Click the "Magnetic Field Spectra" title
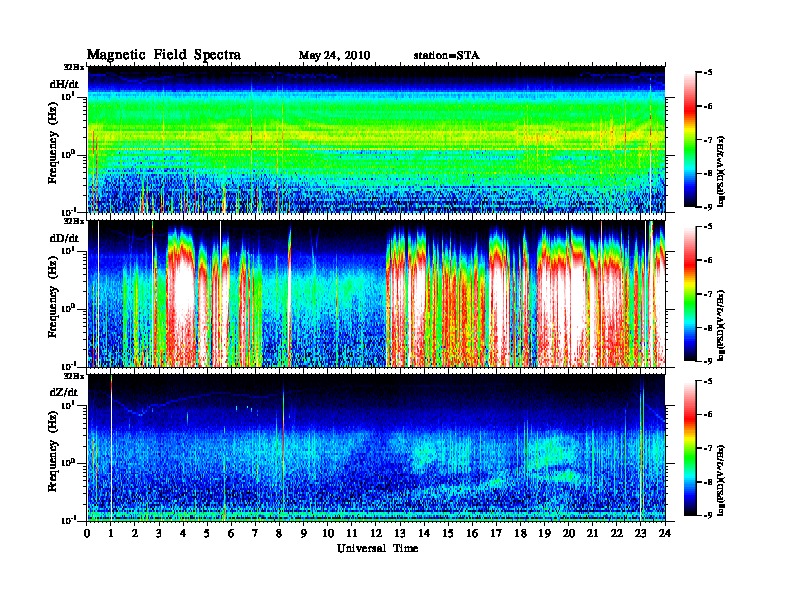This screenshot has height=612, width=792. 164,55
